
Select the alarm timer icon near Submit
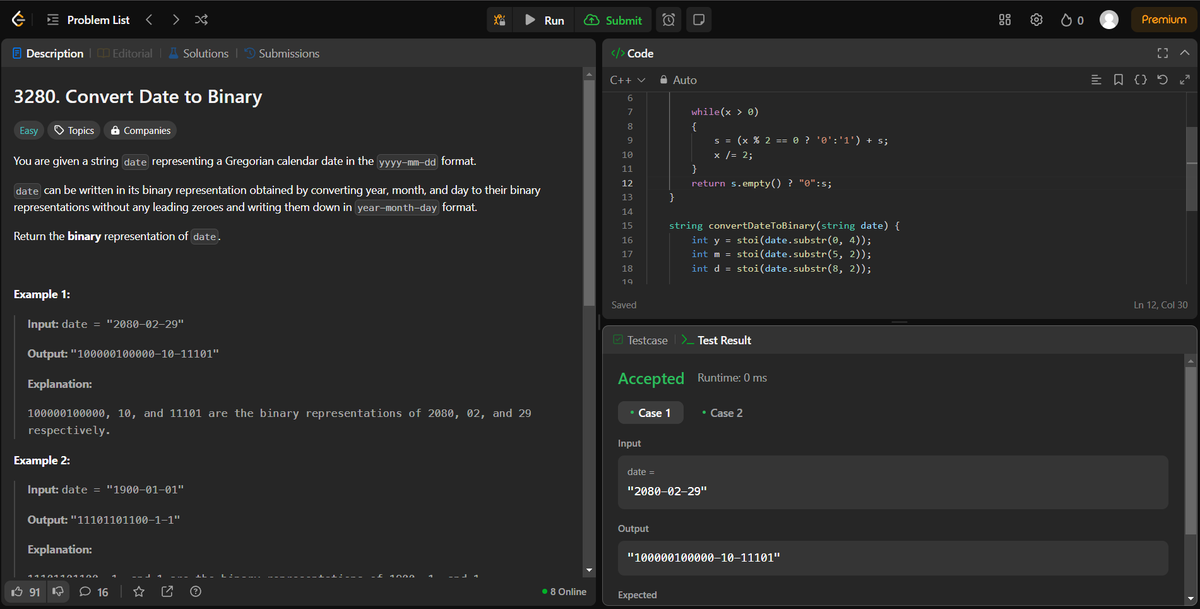tap(669, 19)
